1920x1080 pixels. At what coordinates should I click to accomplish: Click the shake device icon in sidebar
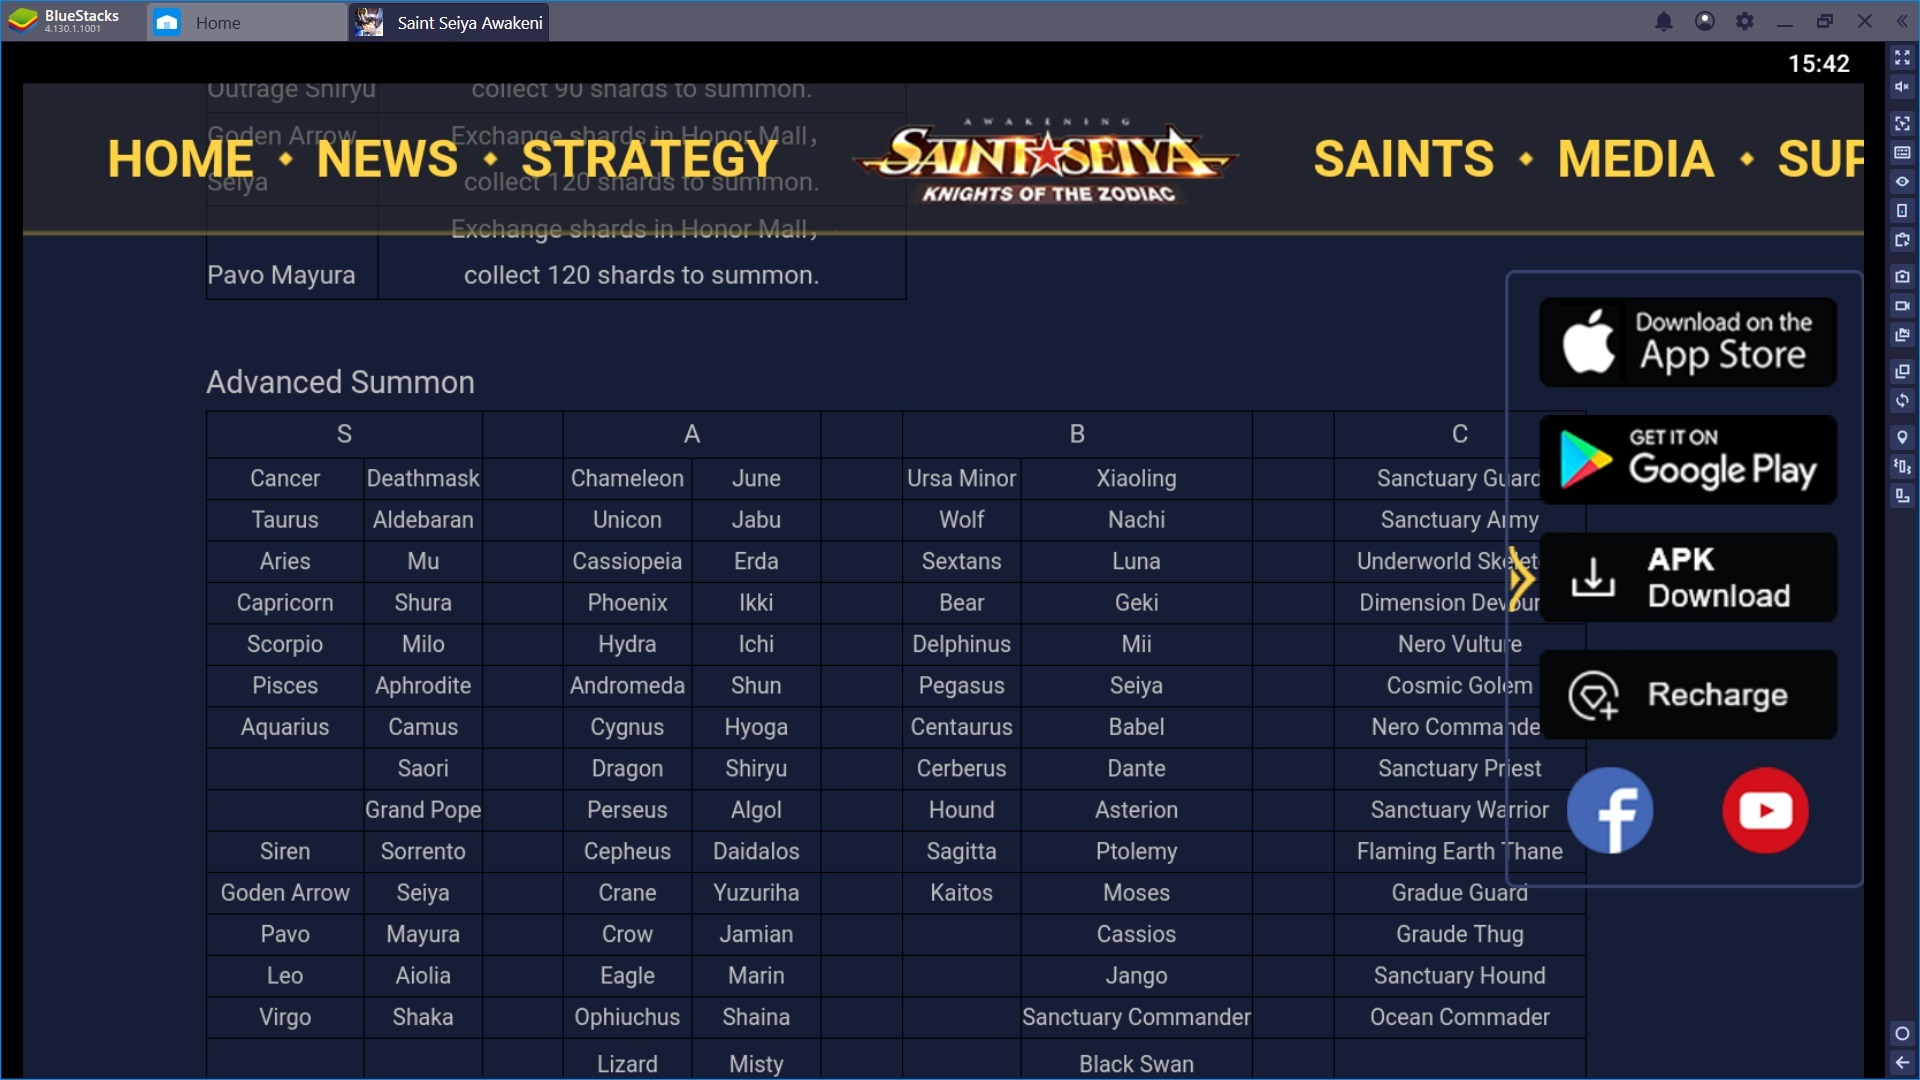coord(1902,466)
